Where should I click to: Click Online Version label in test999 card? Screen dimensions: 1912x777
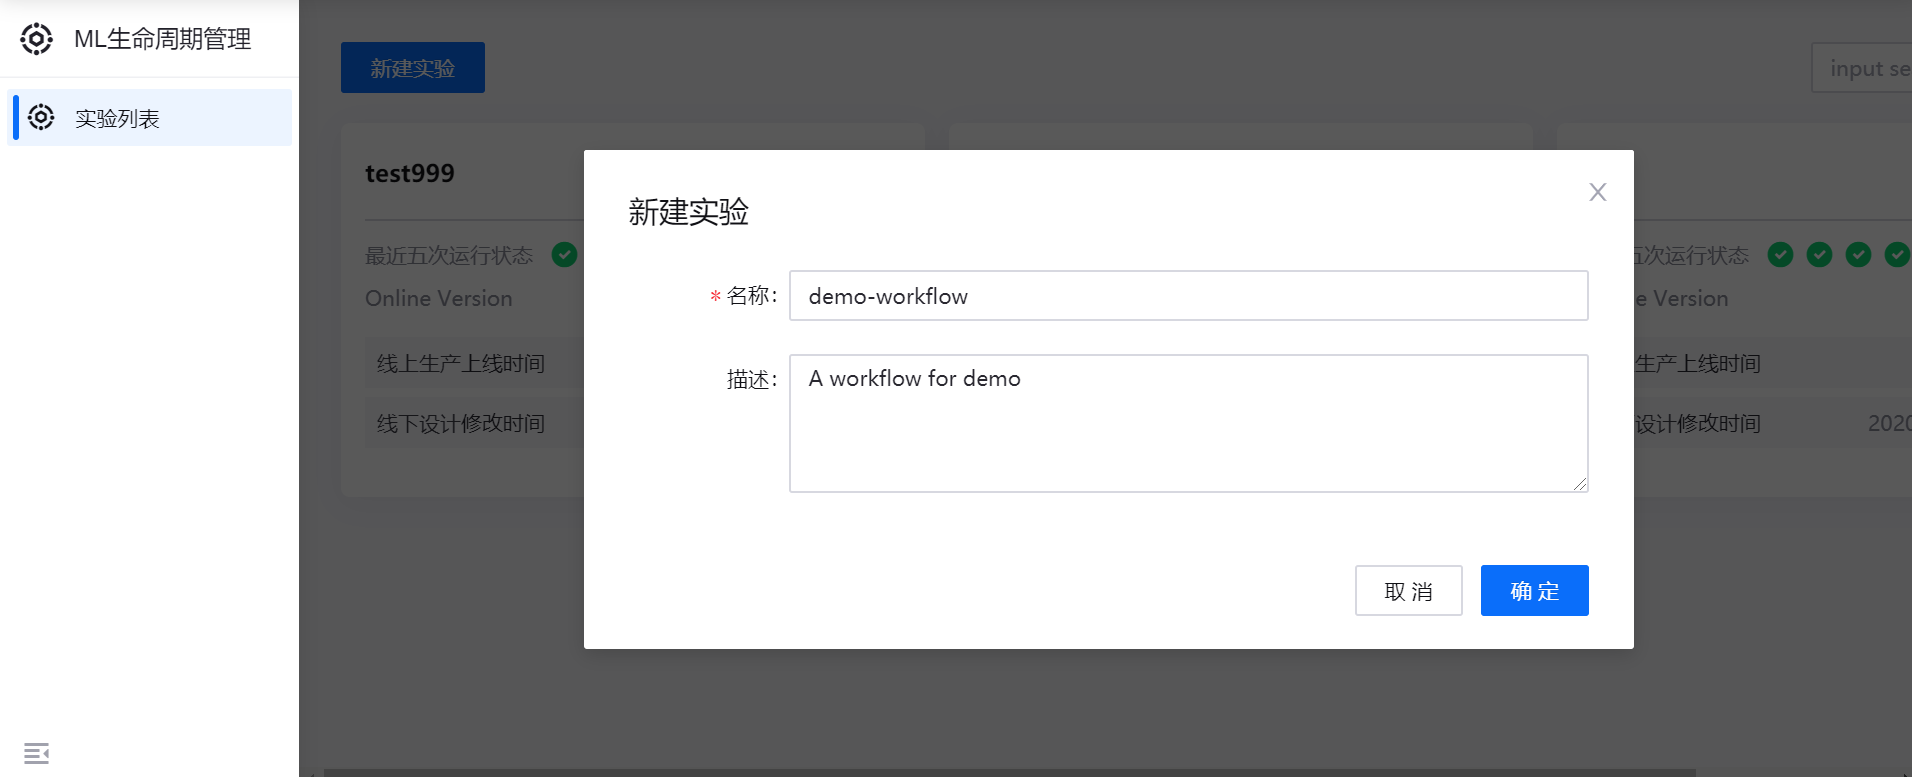[x=439, y=299]
